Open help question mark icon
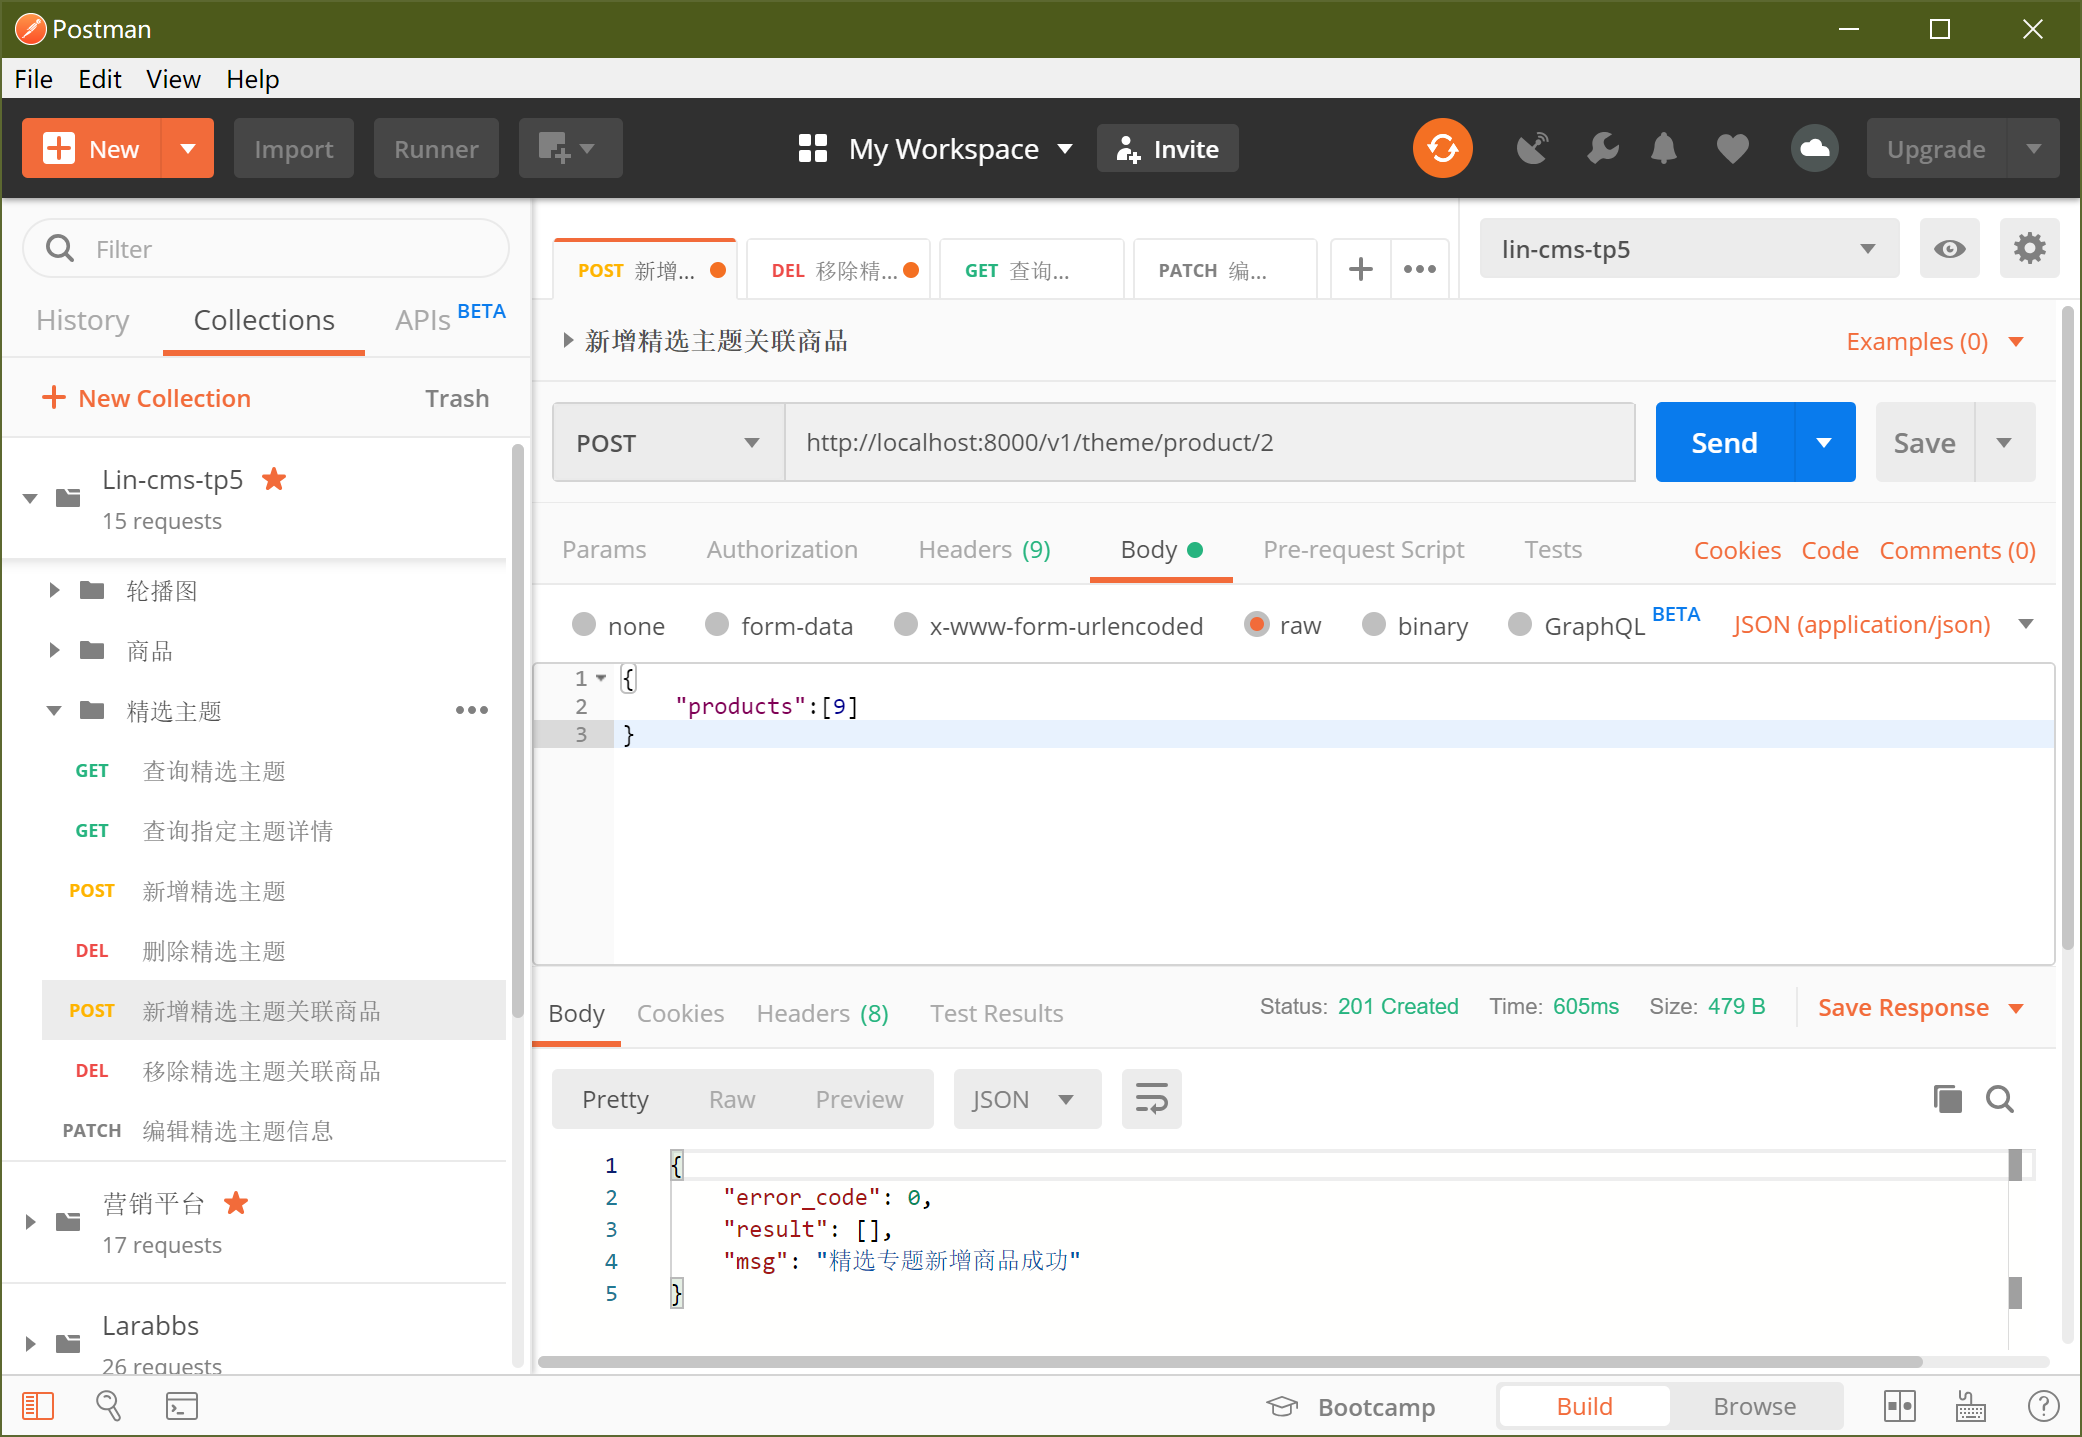 (x=2043, y=1406)
